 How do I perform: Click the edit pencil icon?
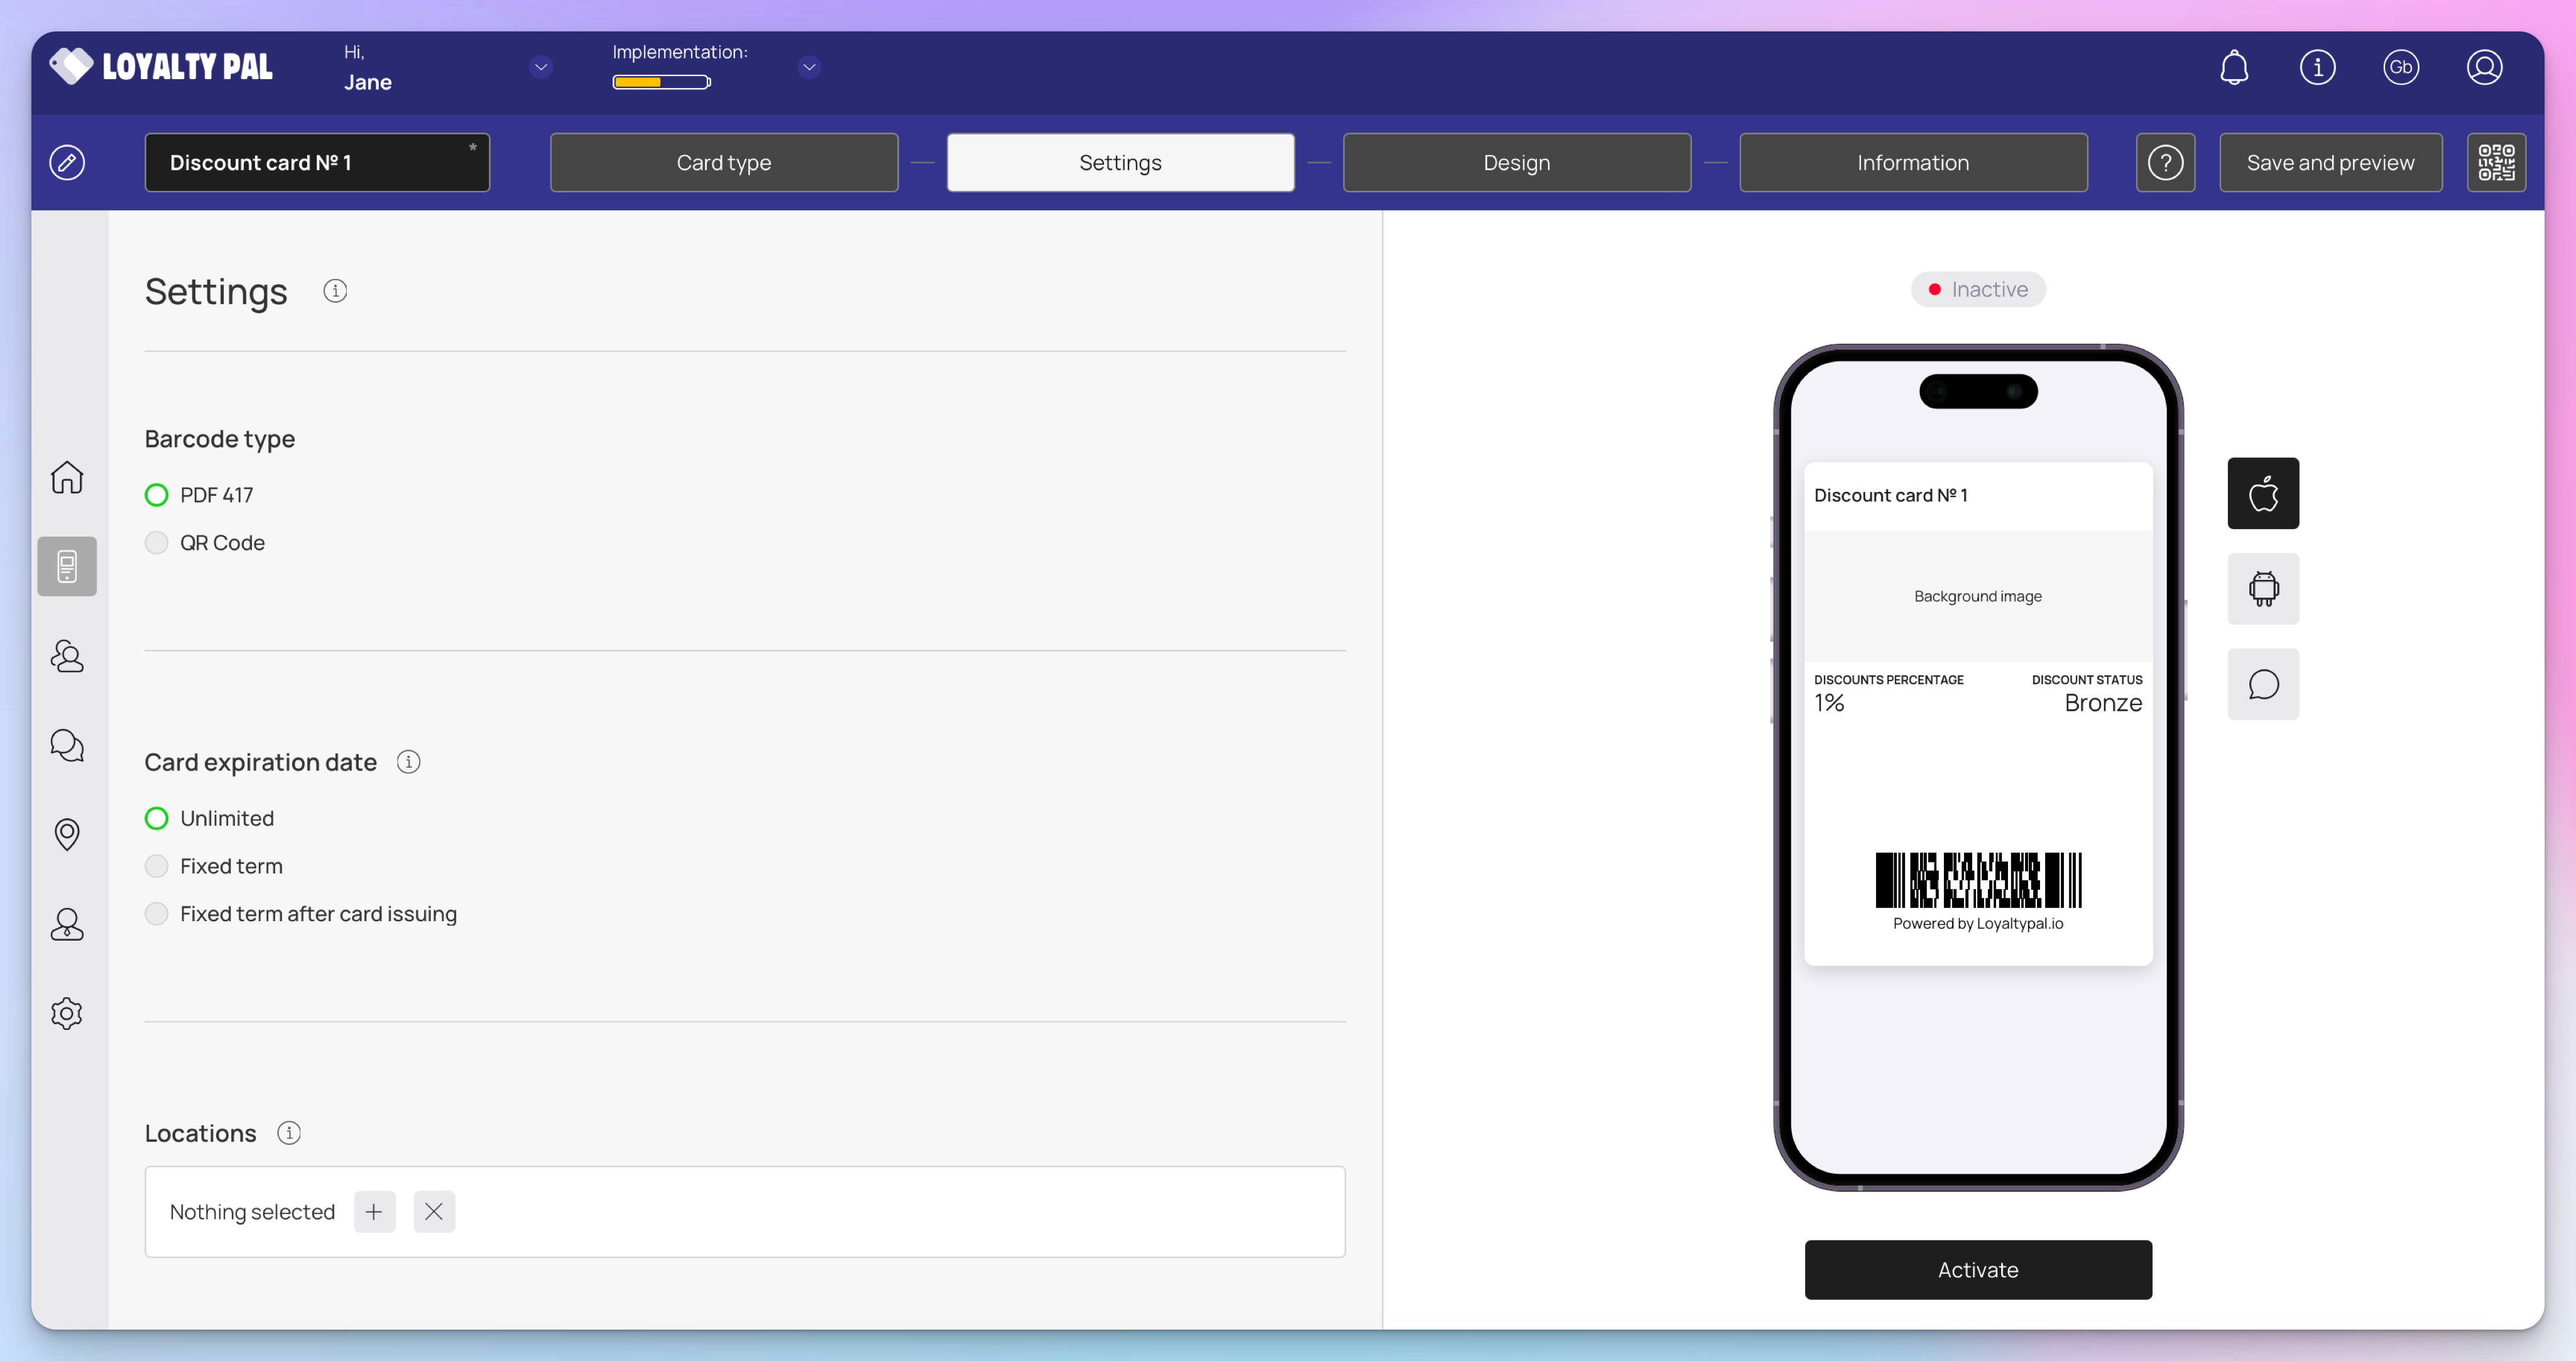pos(67,162)
